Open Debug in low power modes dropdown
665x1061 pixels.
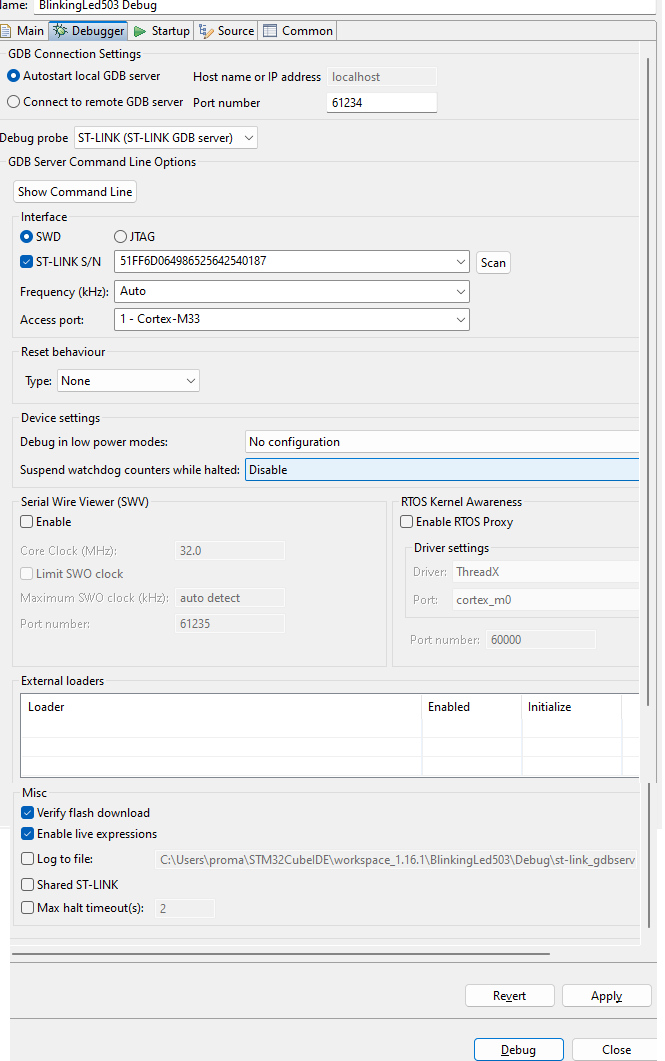442,442
